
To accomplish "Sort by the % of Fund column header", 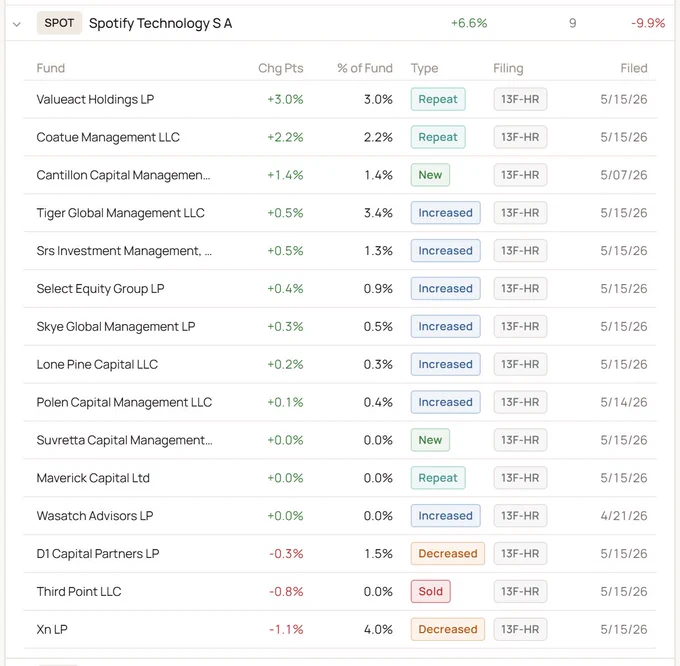I will (x=365, y=68).
